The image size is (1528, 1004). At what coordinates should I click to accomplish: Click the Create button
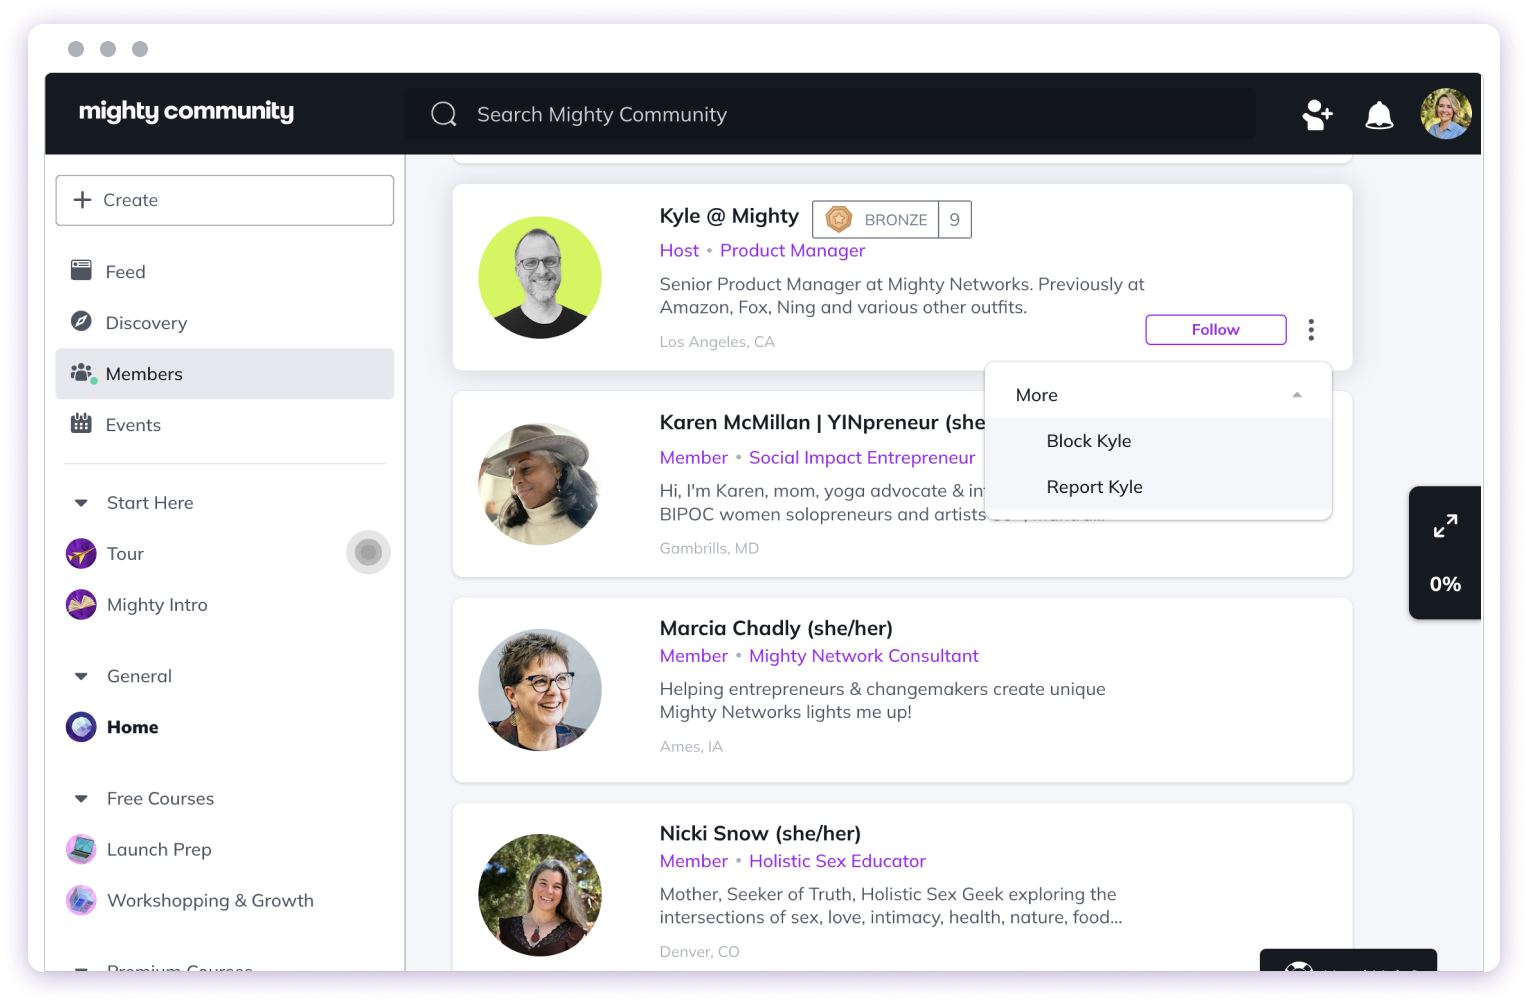(x=225, y=200)
